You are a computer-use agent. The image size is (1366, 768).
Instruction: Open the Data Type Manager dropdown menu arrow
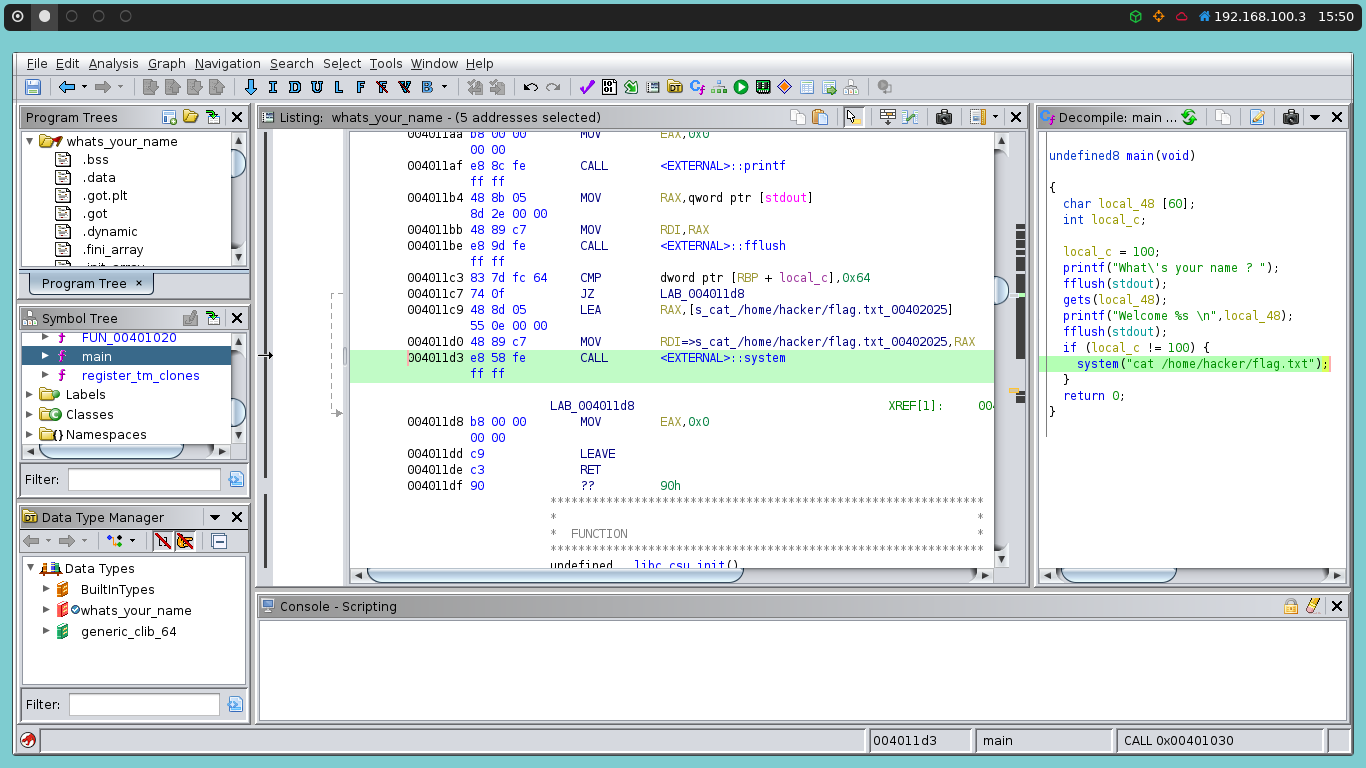214,517
